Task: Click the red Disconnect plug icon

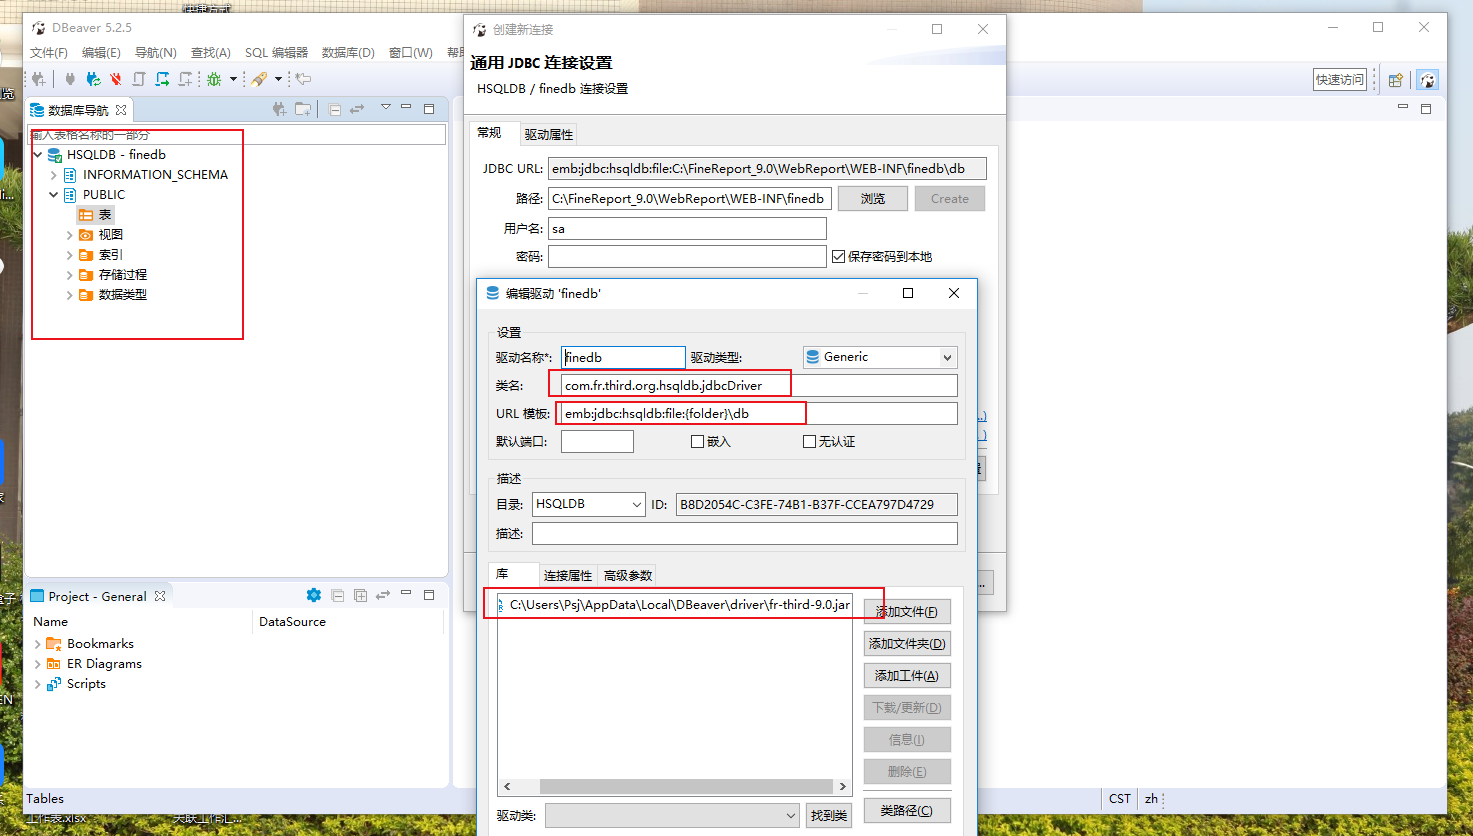Action: point(116,79)
